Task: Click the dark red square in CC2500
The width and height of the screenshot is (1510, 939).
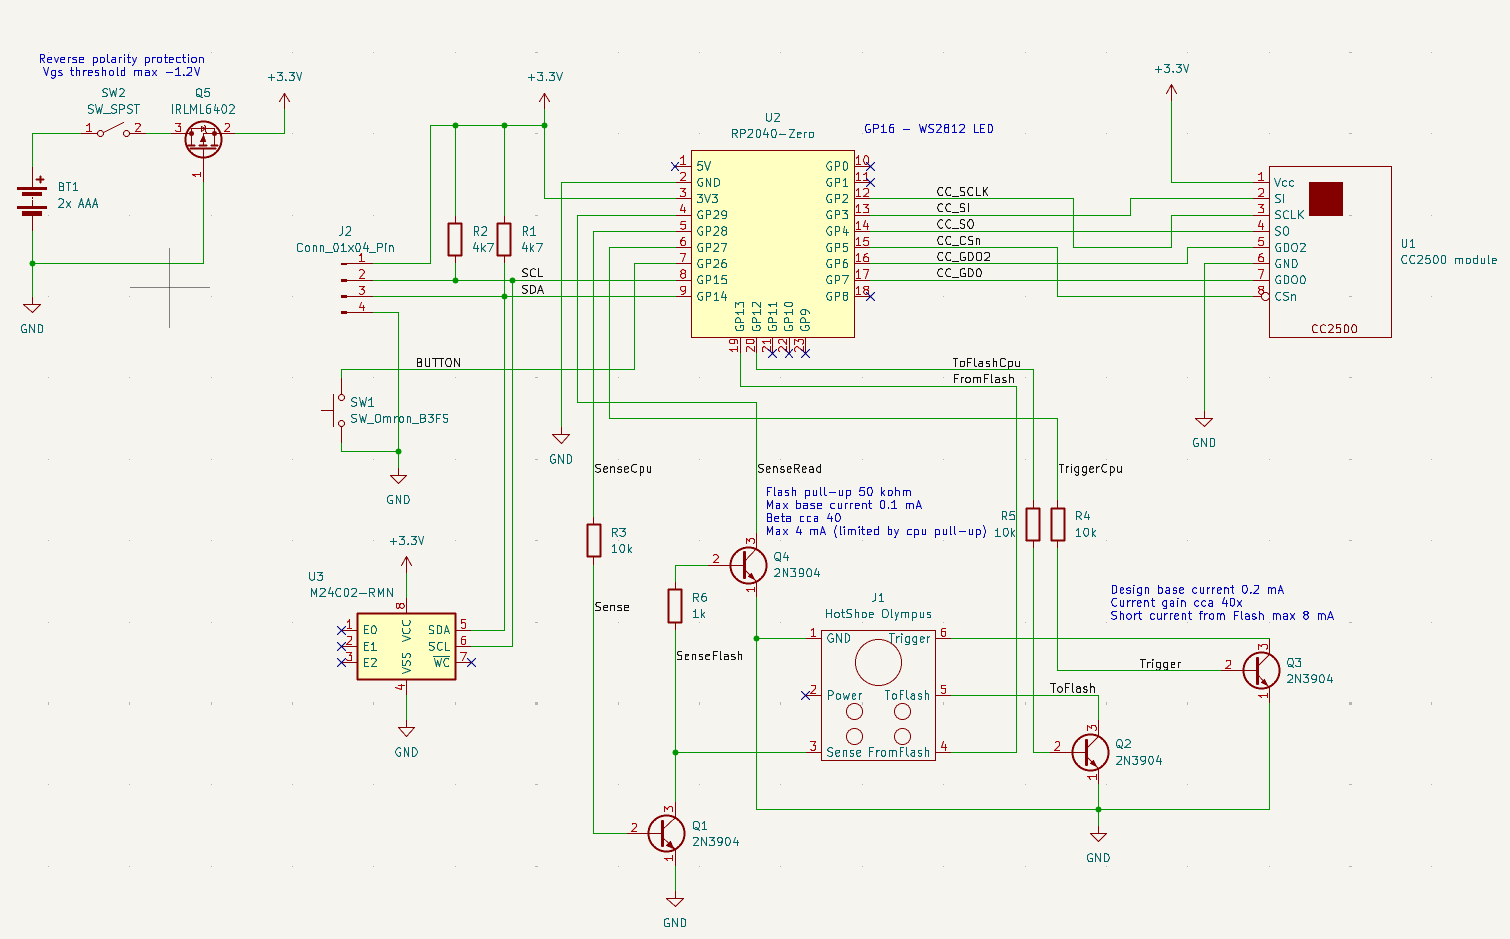Action: (1326, 199)
